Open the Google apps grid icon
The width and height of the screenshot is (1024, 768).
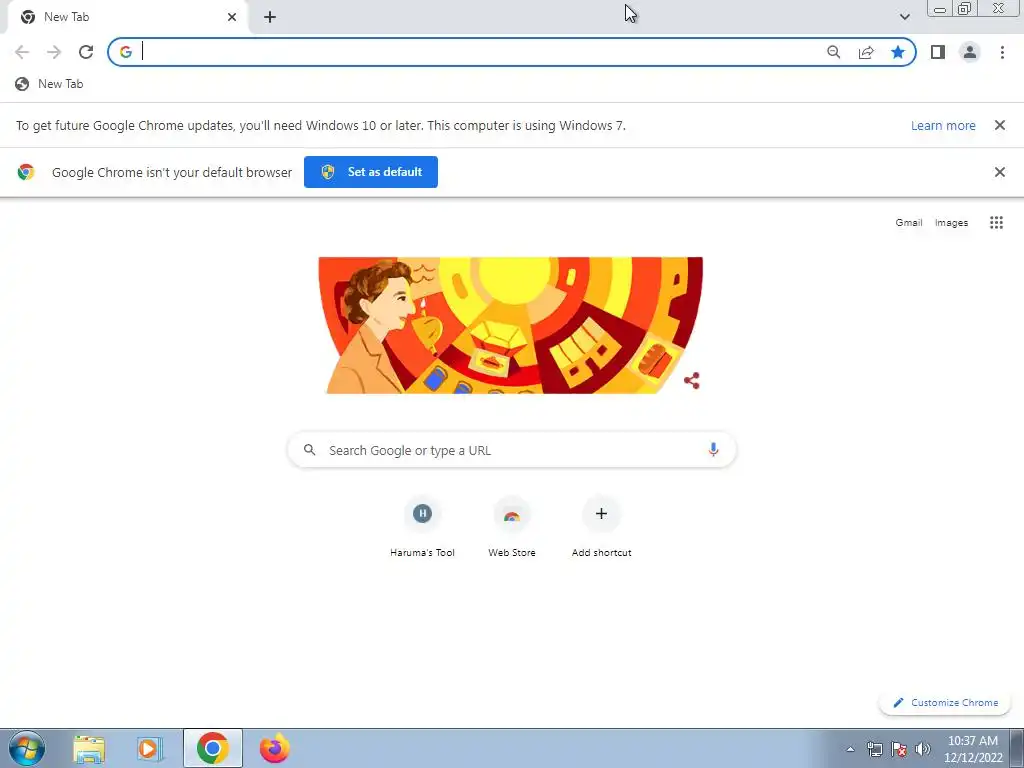pos(996,223)
